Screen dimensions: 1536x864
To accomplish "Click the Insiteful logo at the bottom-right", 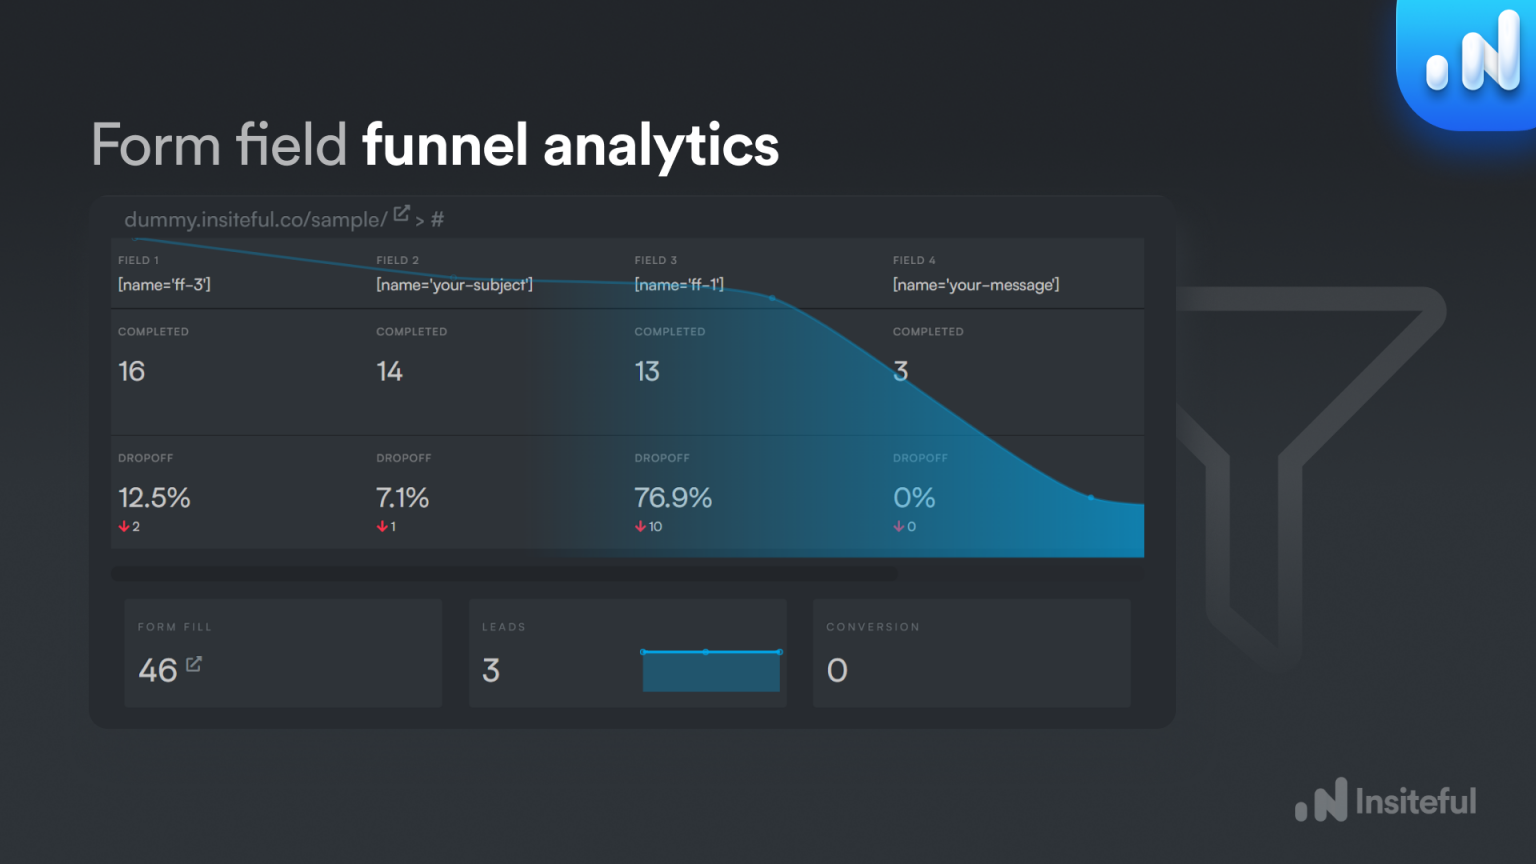I will click(1385, 800).
